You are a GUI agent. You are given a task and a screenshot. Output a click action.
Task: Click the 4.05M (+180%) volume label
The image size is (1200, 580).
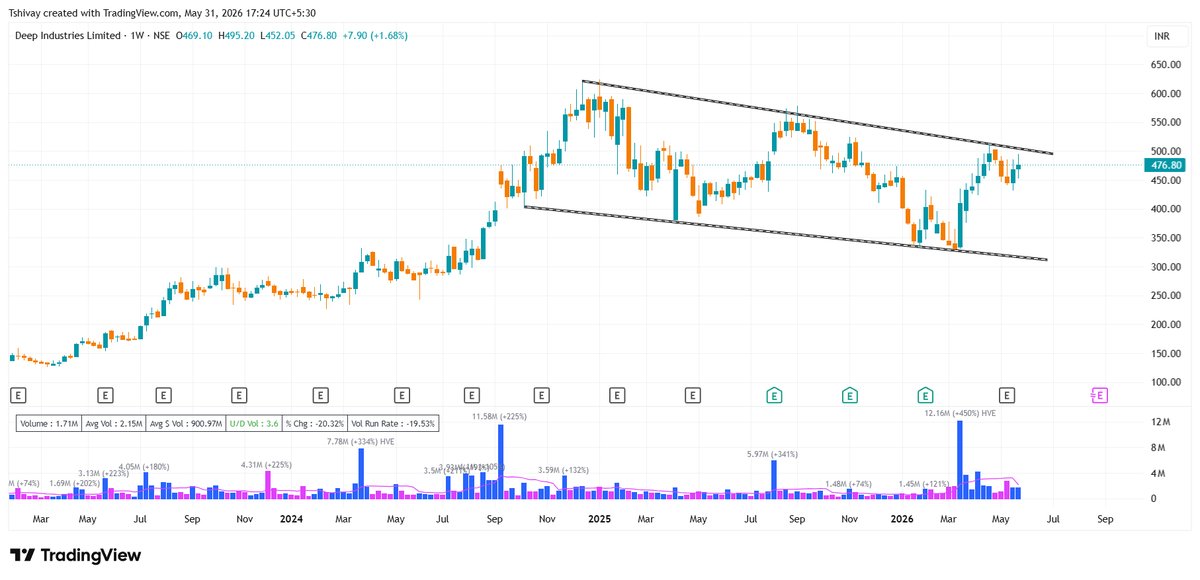tap(145, 467)
